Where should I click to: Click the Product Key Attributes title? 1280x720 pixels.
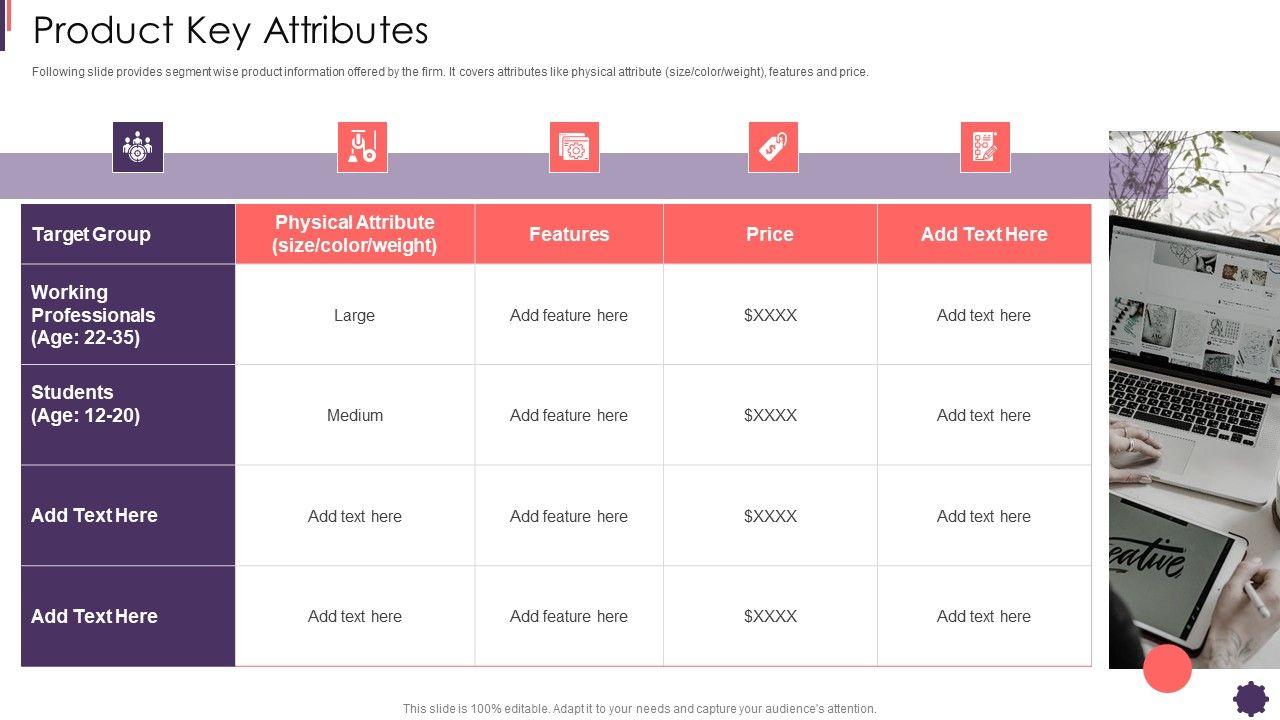tap(231, 31)
